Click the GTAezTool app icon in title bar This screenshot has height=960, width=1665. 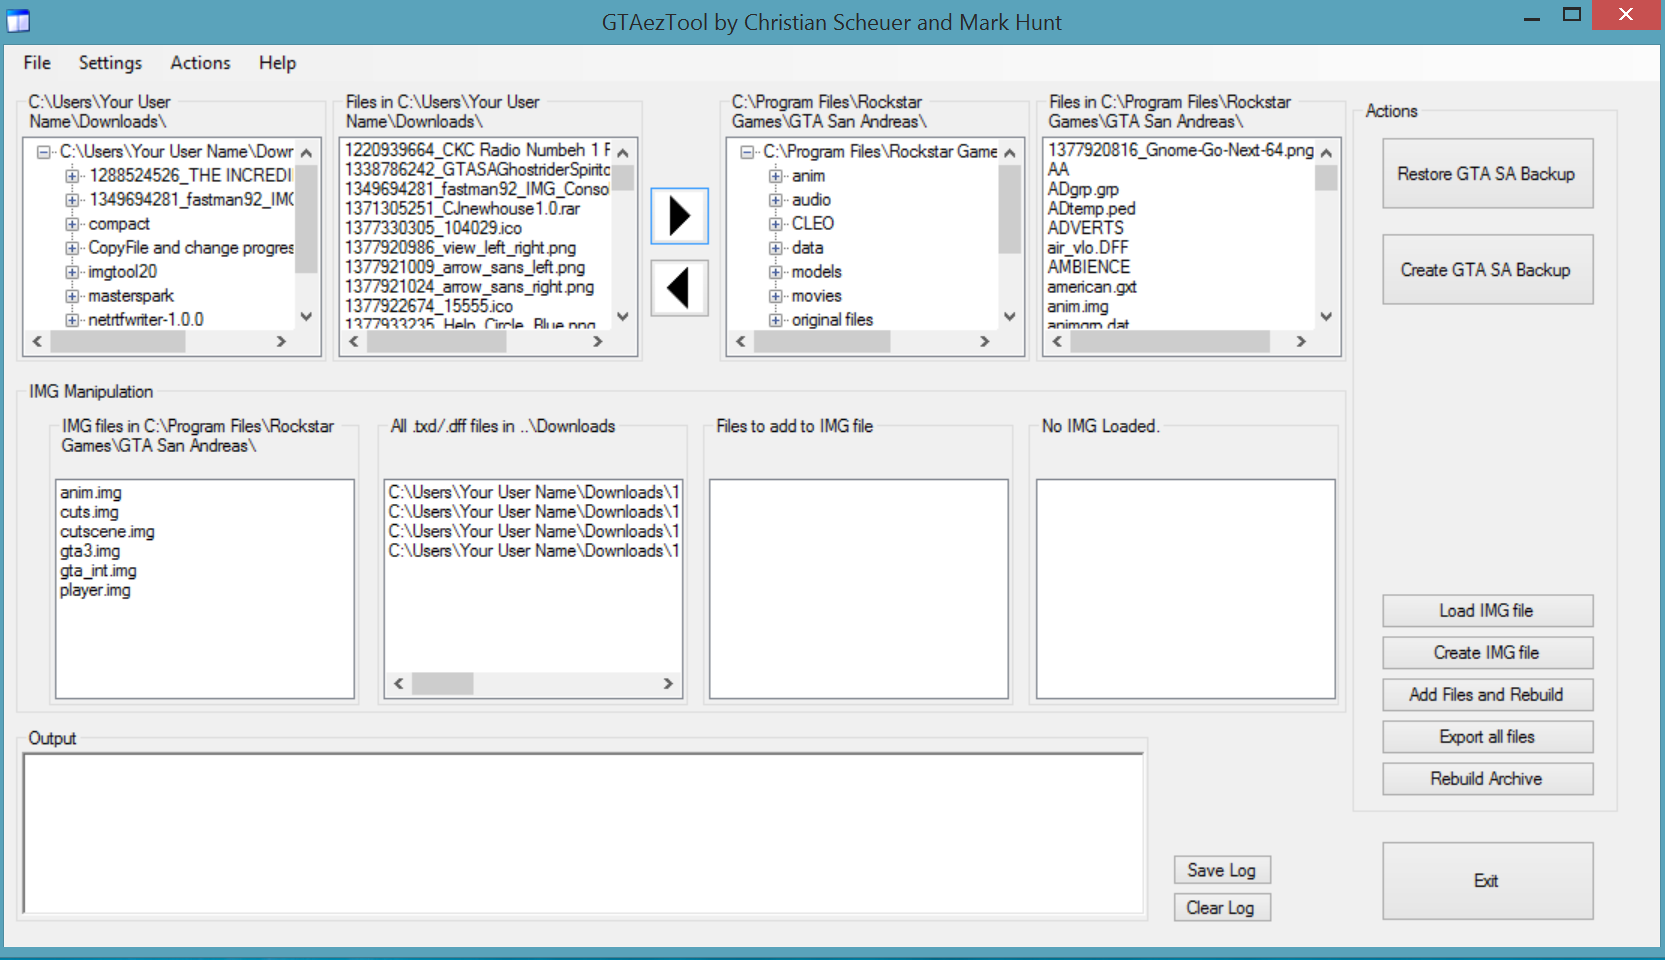click(x=18, y=21)
